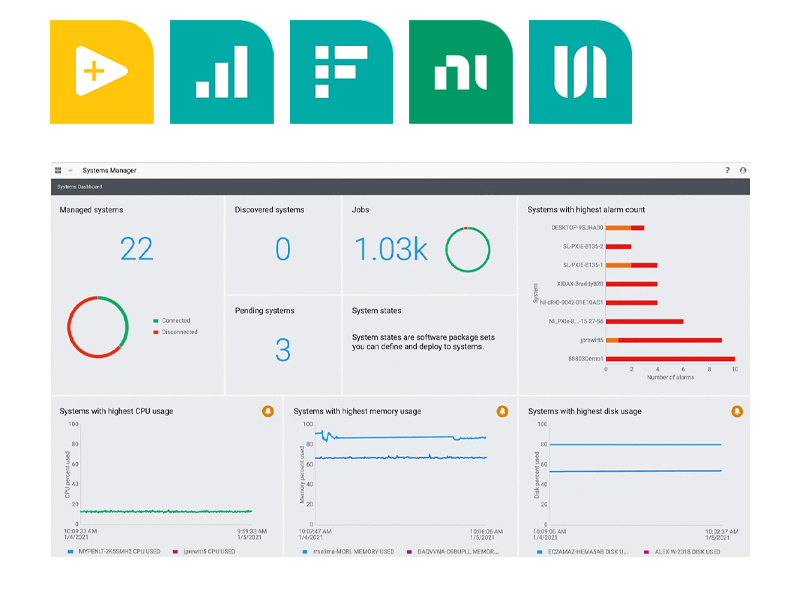Click the teal bar chart product icon
Viewport: 800px width, 600px height.
222,72
